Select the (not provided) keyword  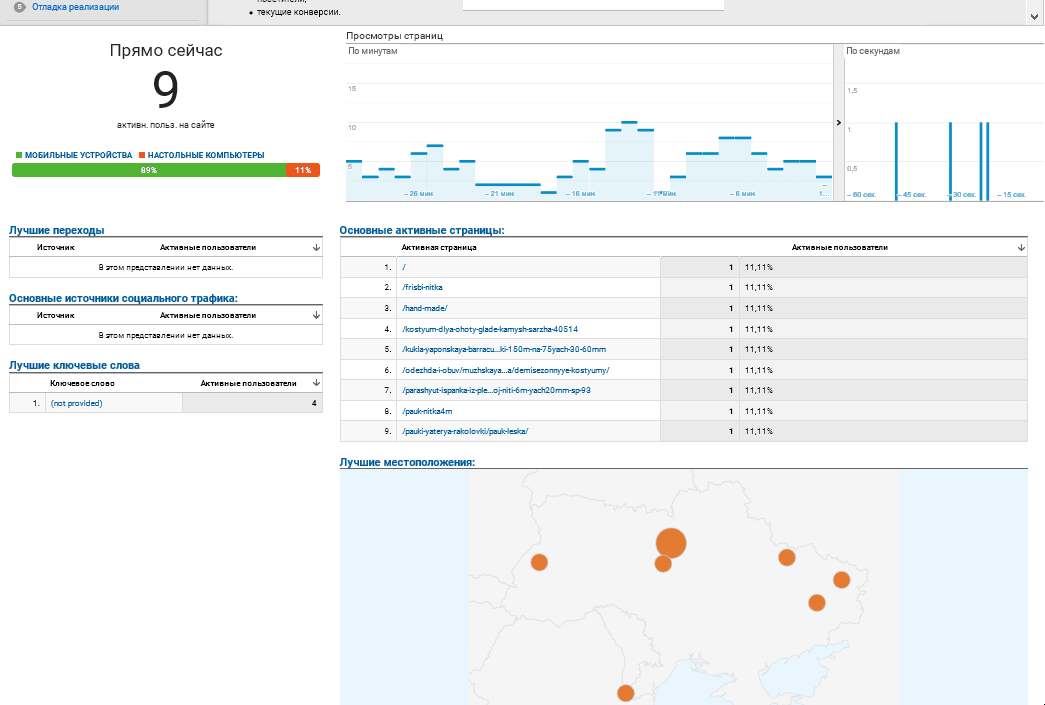pyautogui.click(x=76, y=403)
